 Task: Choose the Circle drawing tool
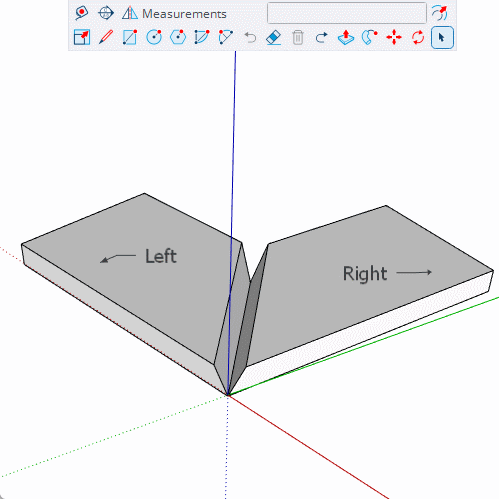pos(154,37)
